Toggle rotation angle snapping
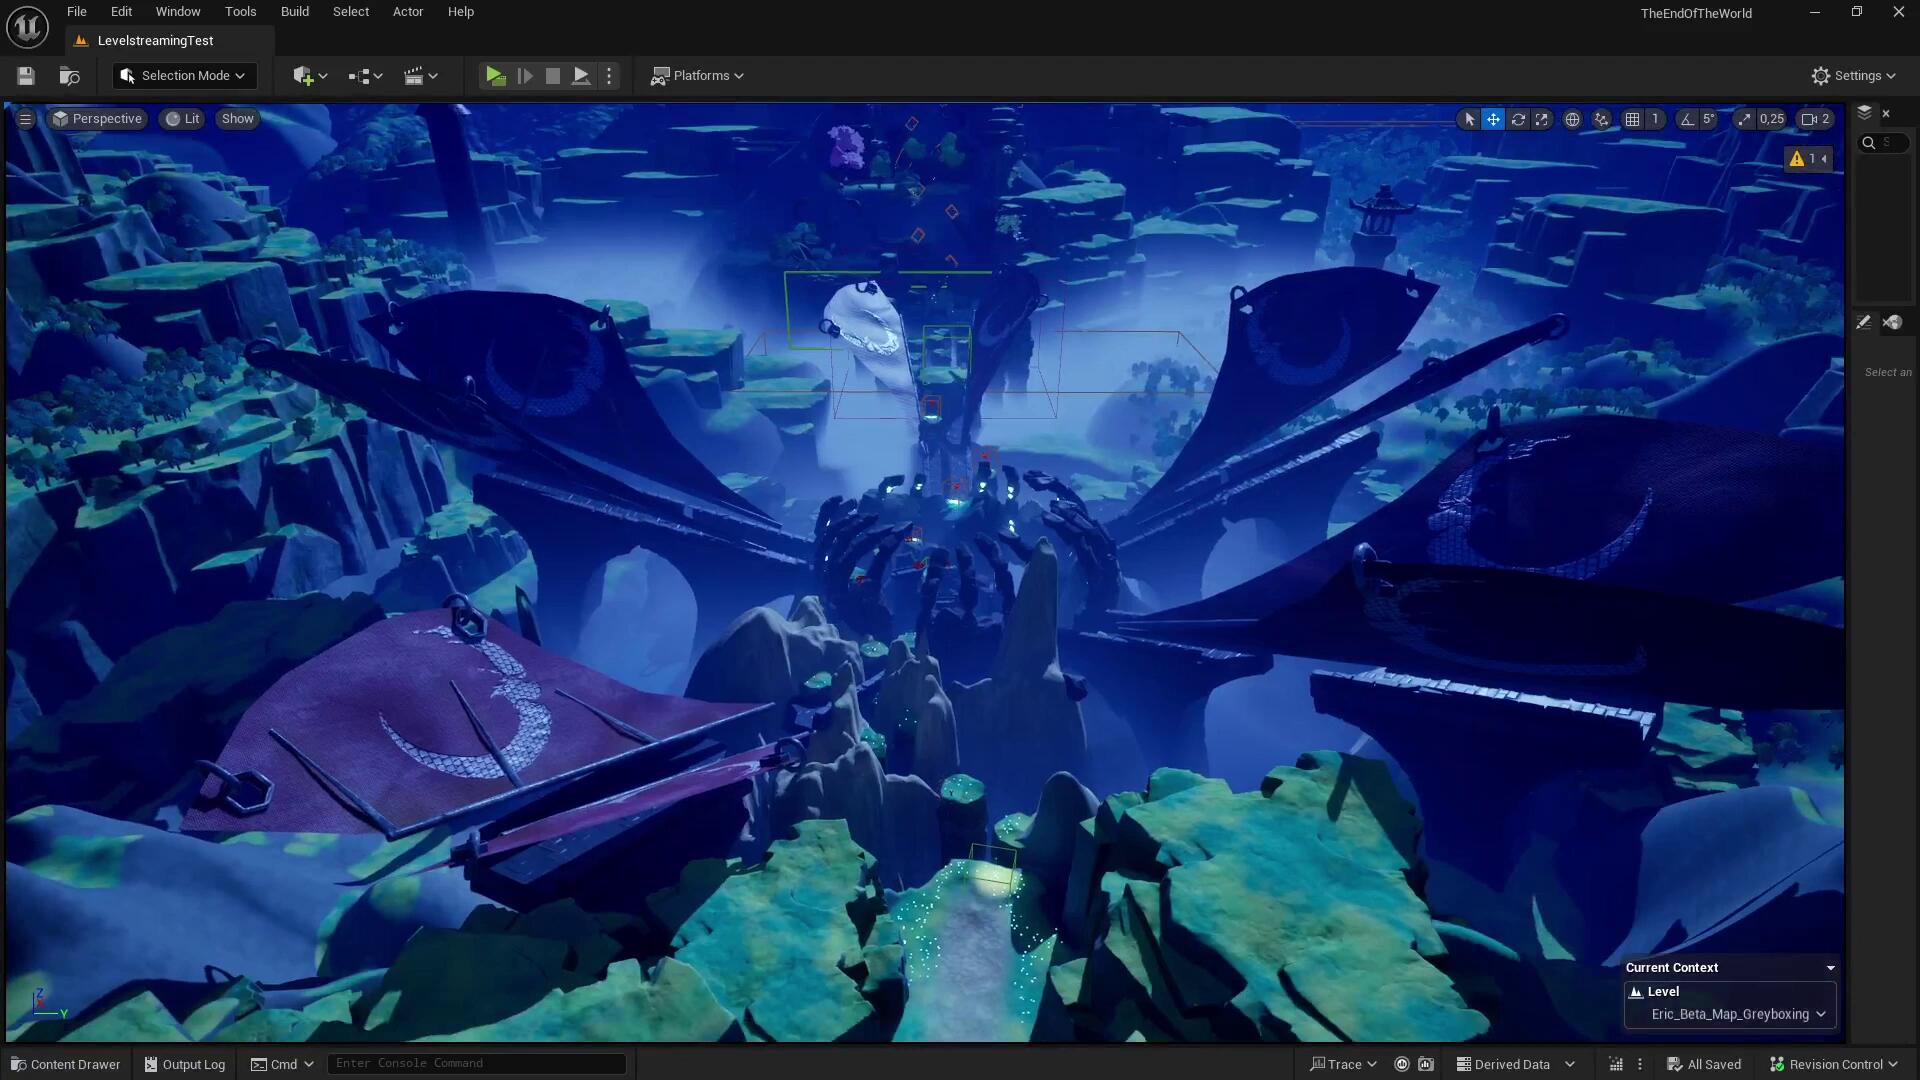The image size is (1920, 1080). [1687, 119]
